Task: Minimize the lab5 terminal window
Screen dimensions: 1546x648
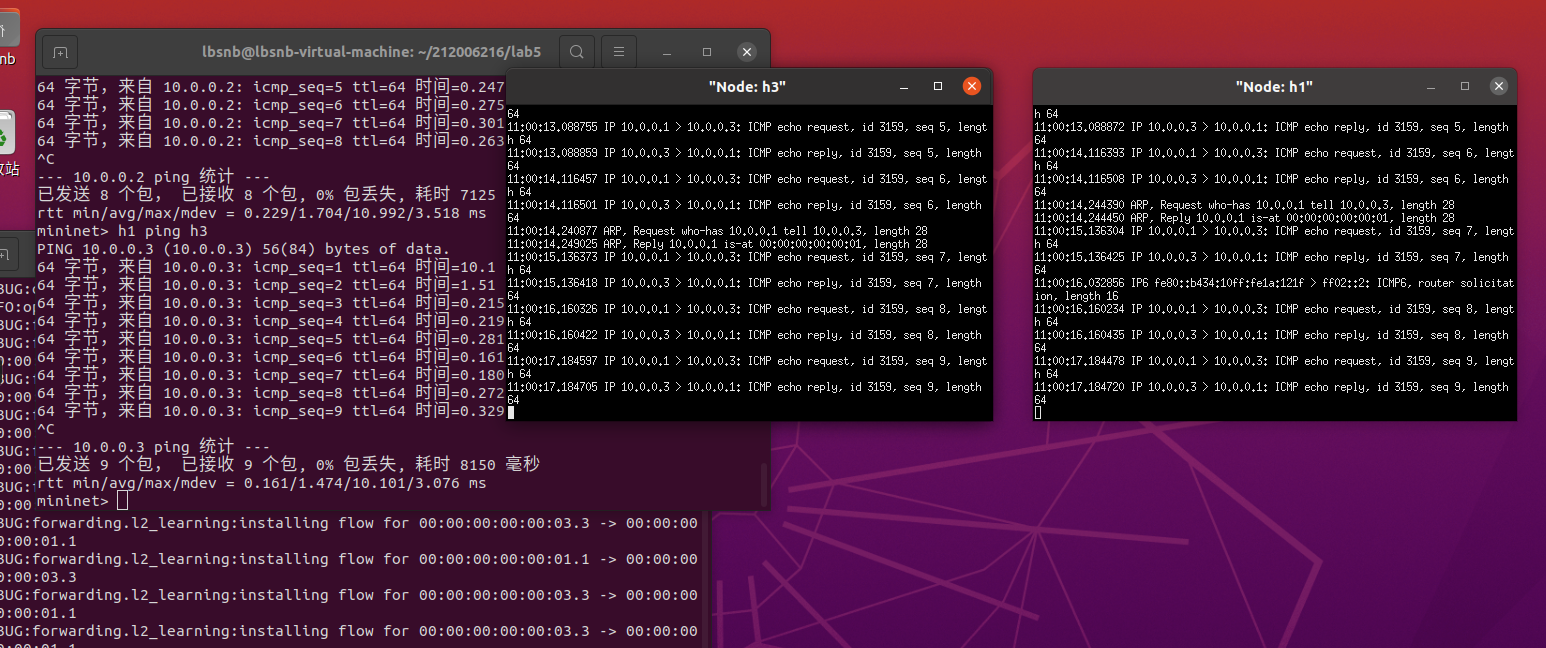Action: (x=667, y=52)
